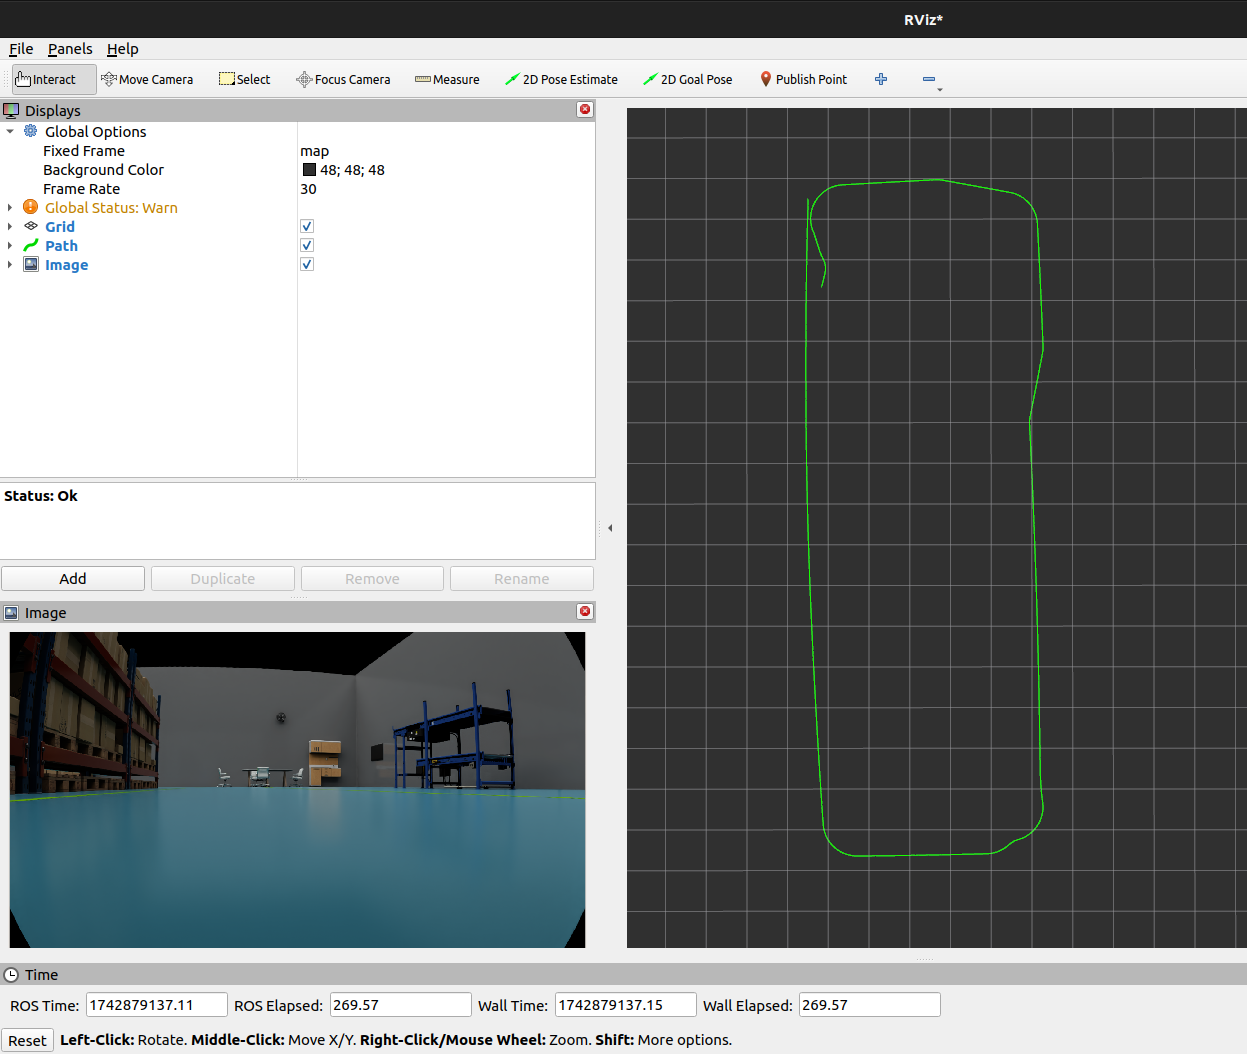Activate the Move Camera tool
The width and height of the screenshot is (1247, 1054).
(147, 80)
